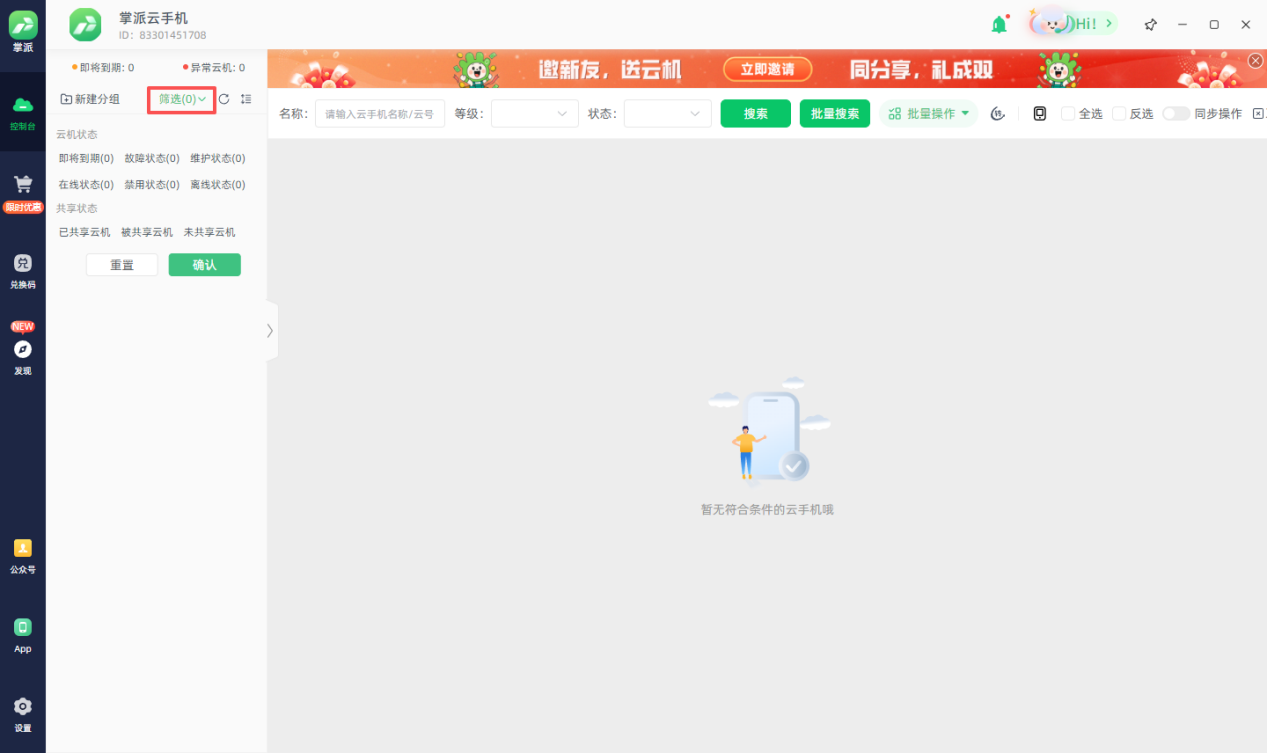This screenshot has height=753, width=1267.
Task: Click the 确认 confirm button
Action: tap(205, 265)
